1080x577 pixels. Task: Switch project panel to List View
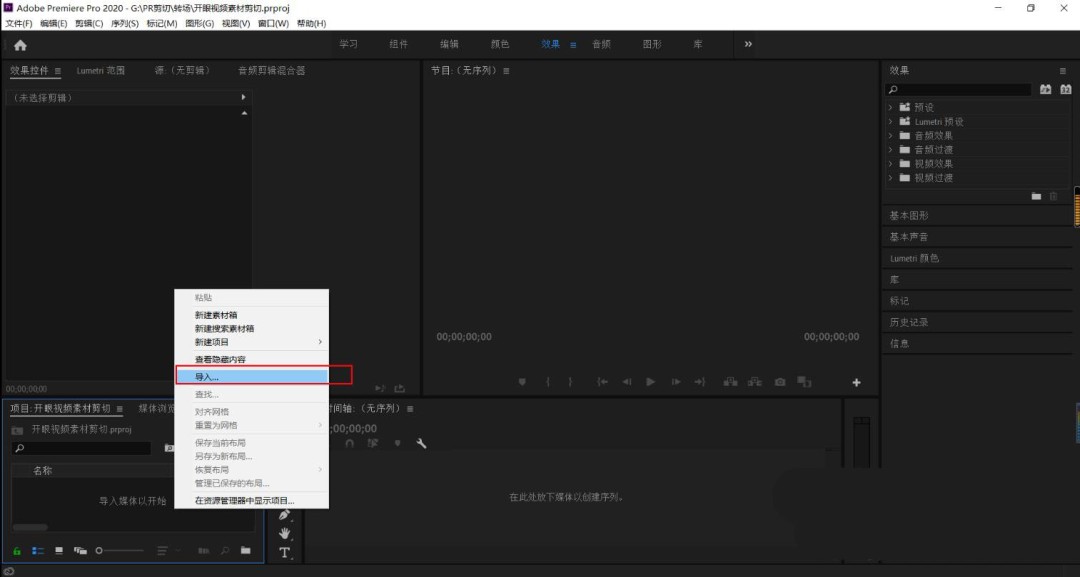37,550
